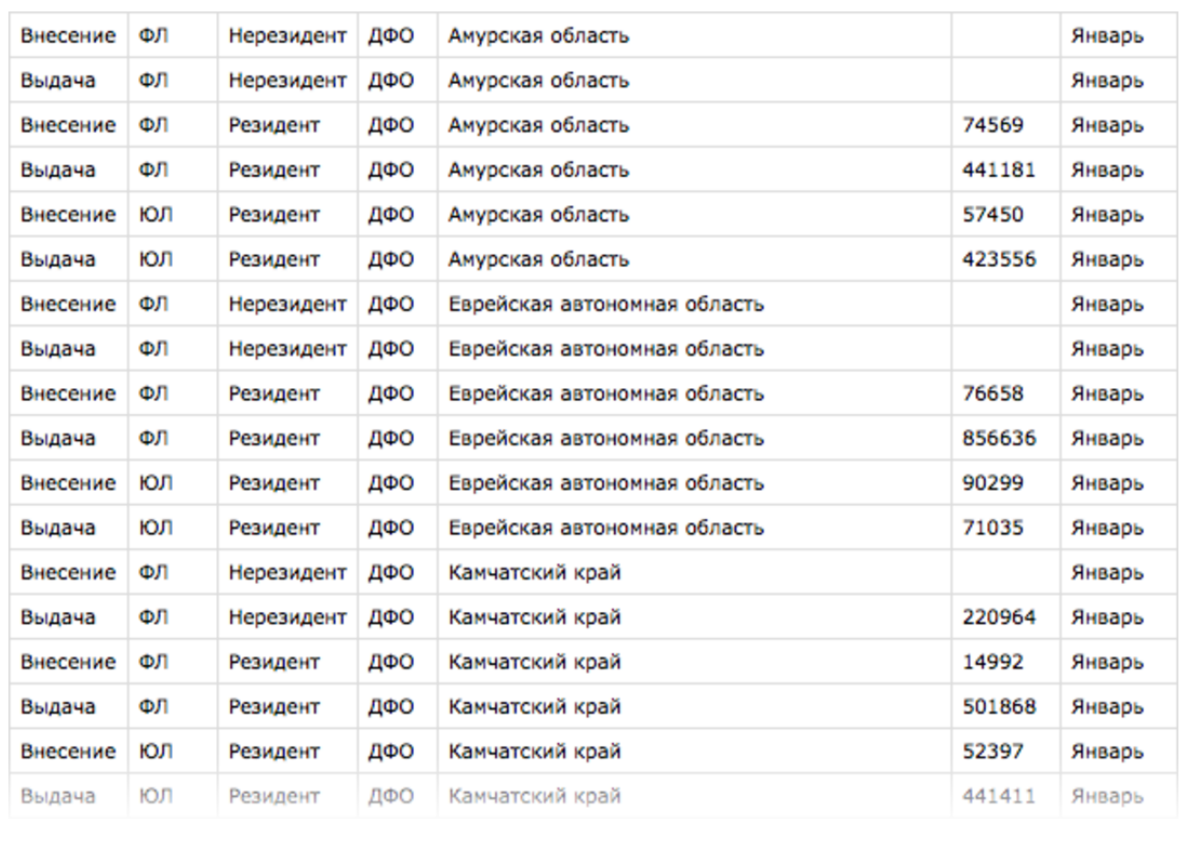Click Внесение in the 14992 row
The image size is (1196, 842).
[68, 662]
